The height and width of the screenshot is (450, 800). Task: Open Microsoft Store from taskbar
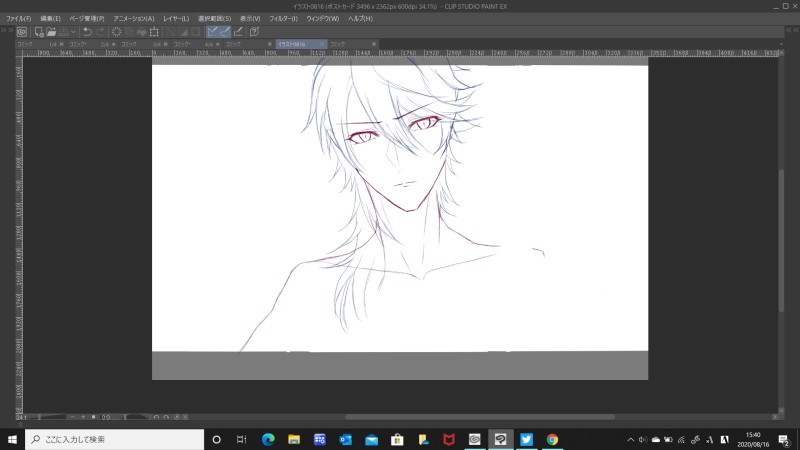(397, 439)
